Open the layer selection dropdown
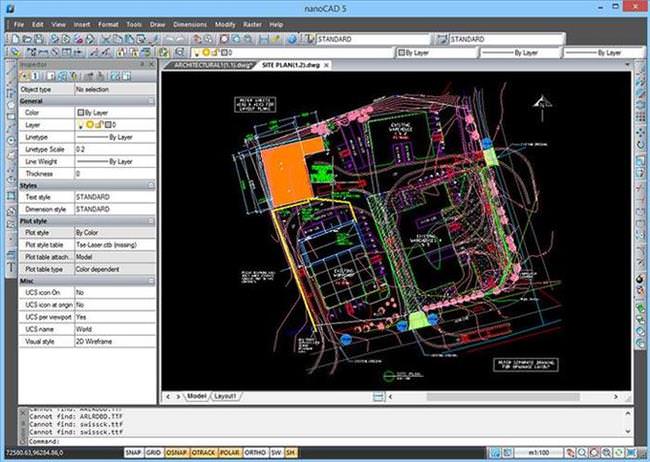The width and height of the screenshot is (650, 462). click(292, 53)
